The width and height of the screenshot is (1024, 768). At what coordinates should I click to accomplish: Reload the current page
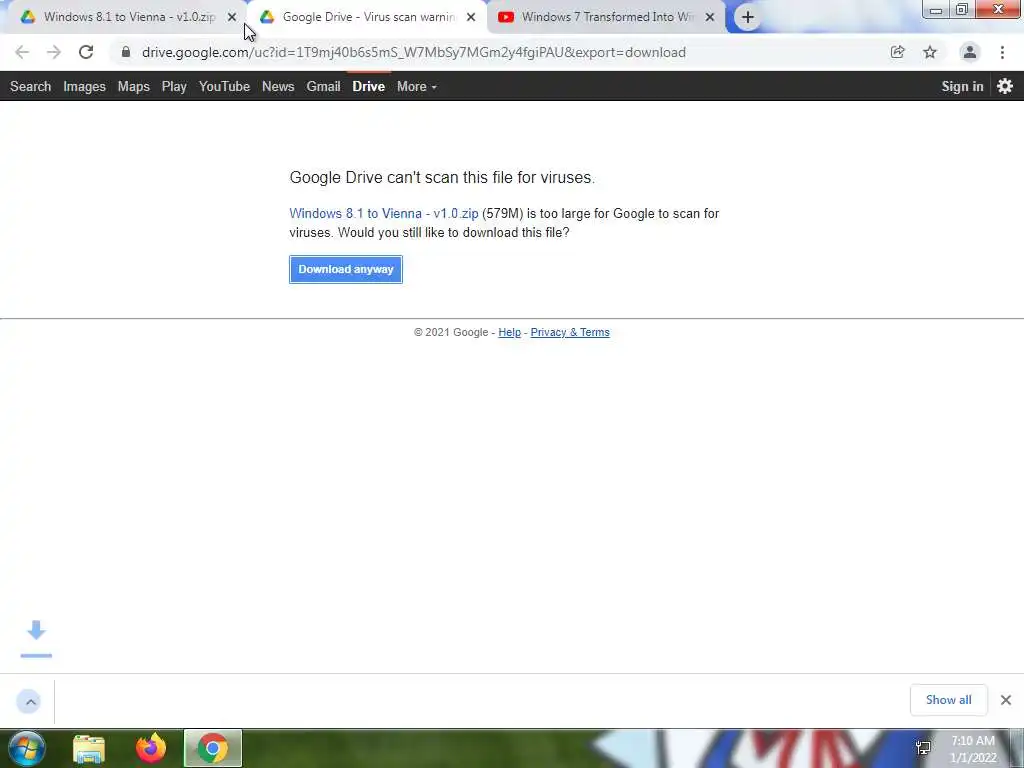[86, 52]
